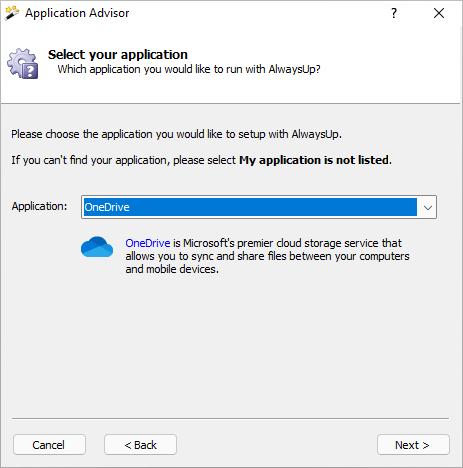
Task: Expand the Application dropdown arrow
Action: click(x=428, y=207)
